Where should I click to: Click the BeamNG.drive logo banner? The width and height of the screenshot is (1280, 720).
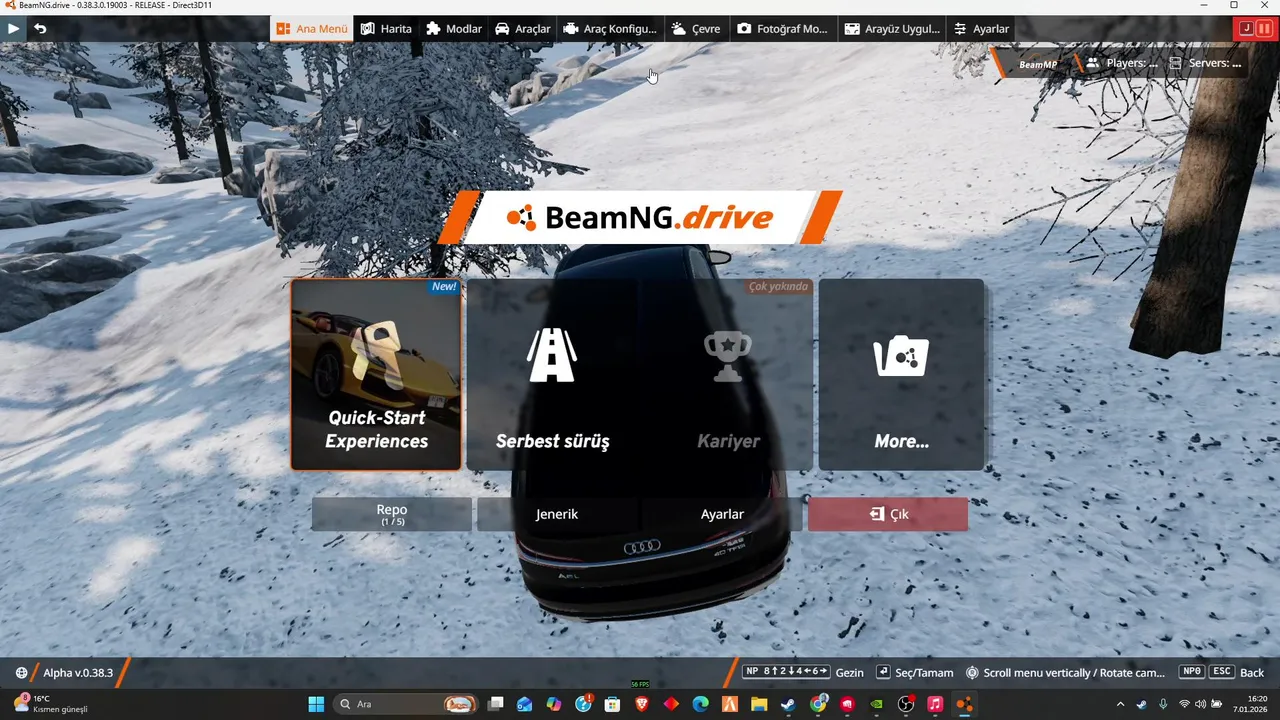coord(640,218)
